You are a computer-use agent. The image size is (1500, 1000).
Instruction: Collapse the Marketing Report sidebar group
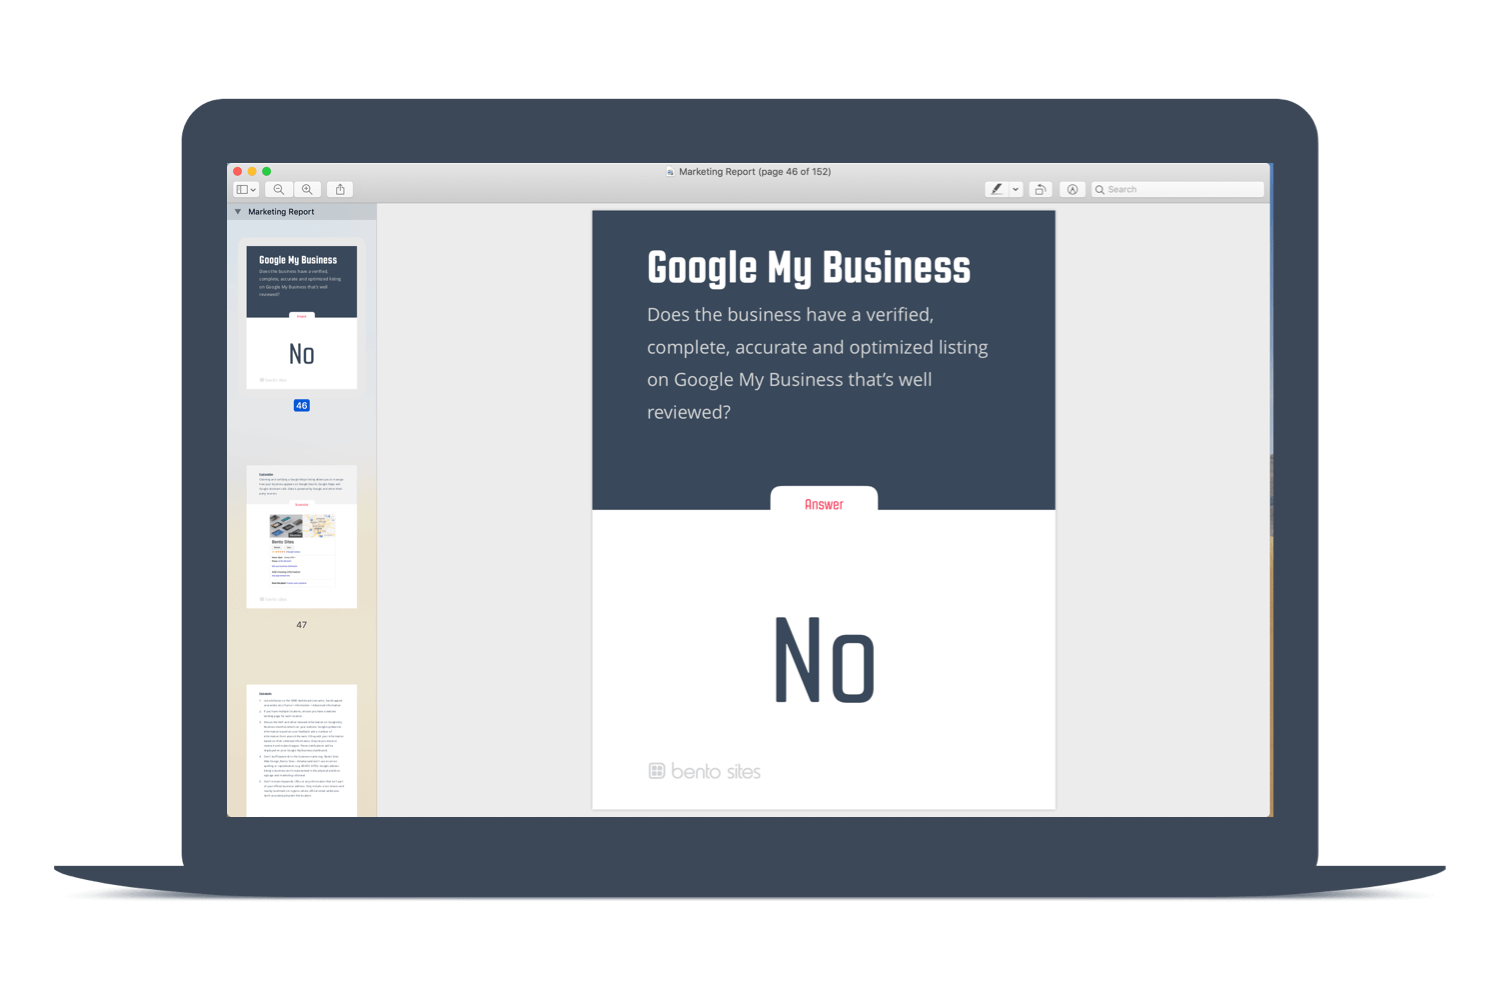pyautogui.click(x=238, y=212)
